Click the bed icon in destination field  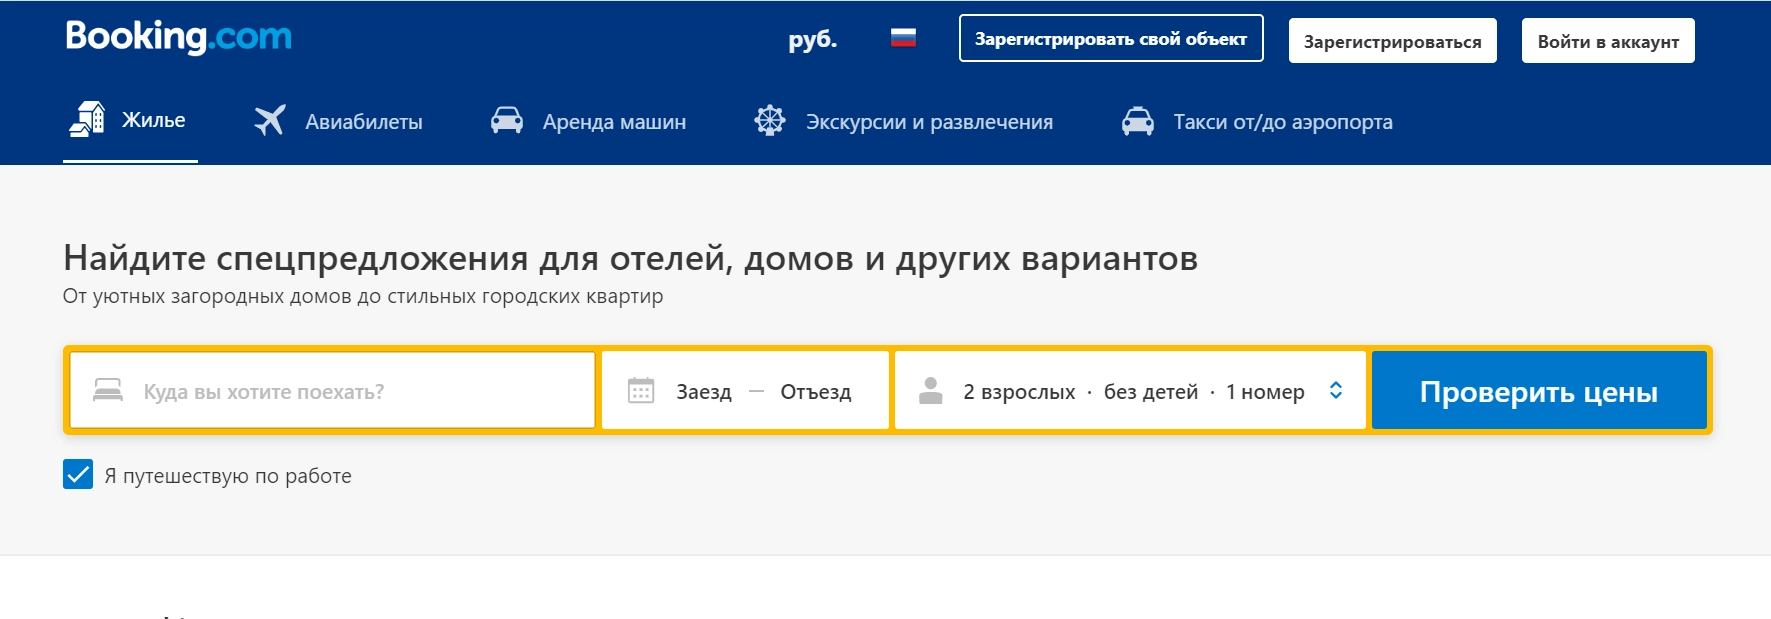(108, 391)
